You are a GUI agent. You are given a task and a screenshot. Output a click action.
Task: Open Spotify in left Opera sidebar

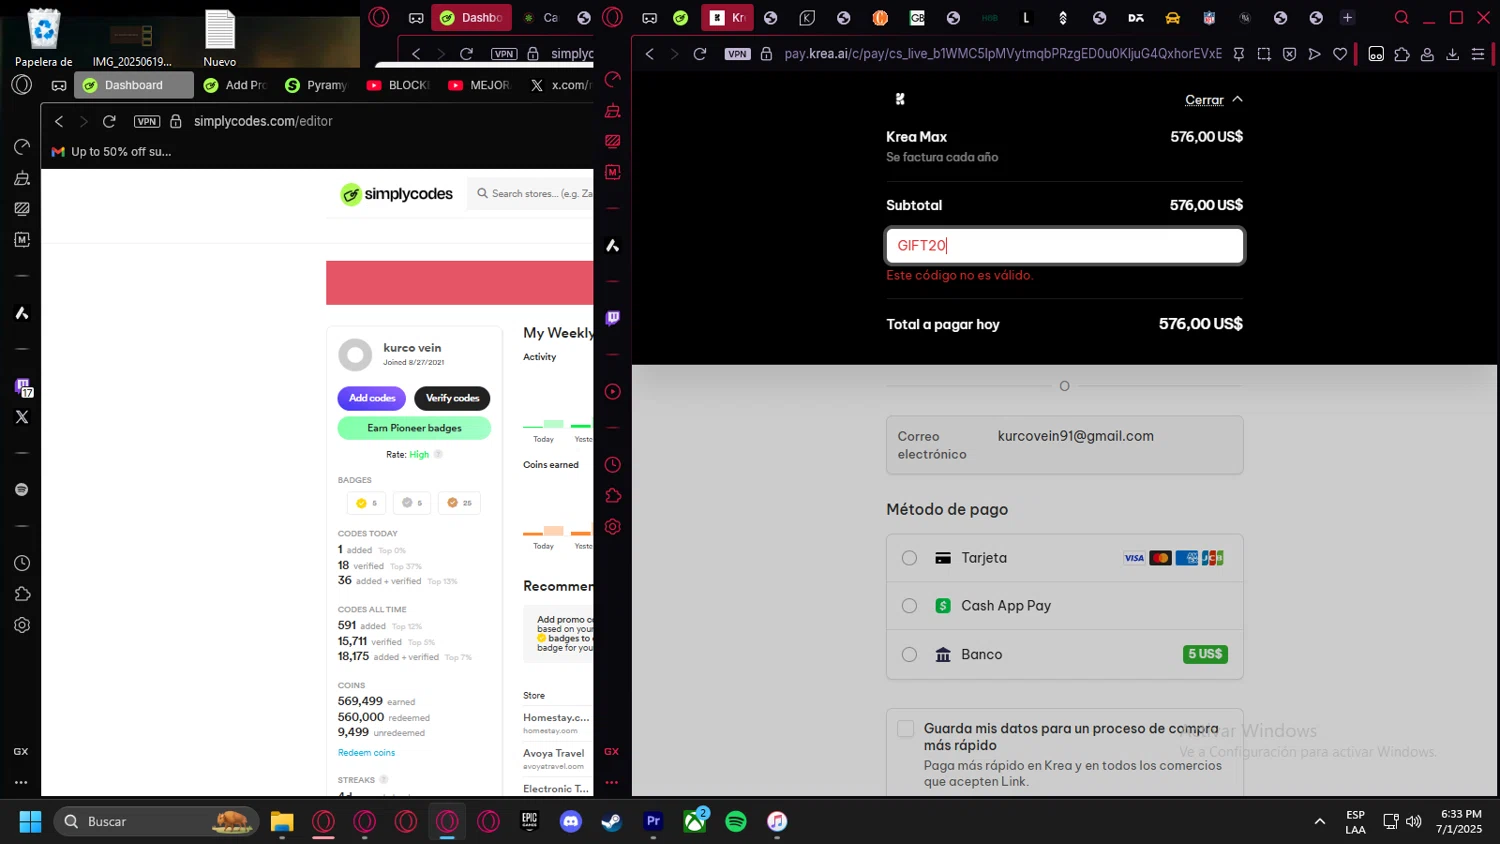(22, 490)
